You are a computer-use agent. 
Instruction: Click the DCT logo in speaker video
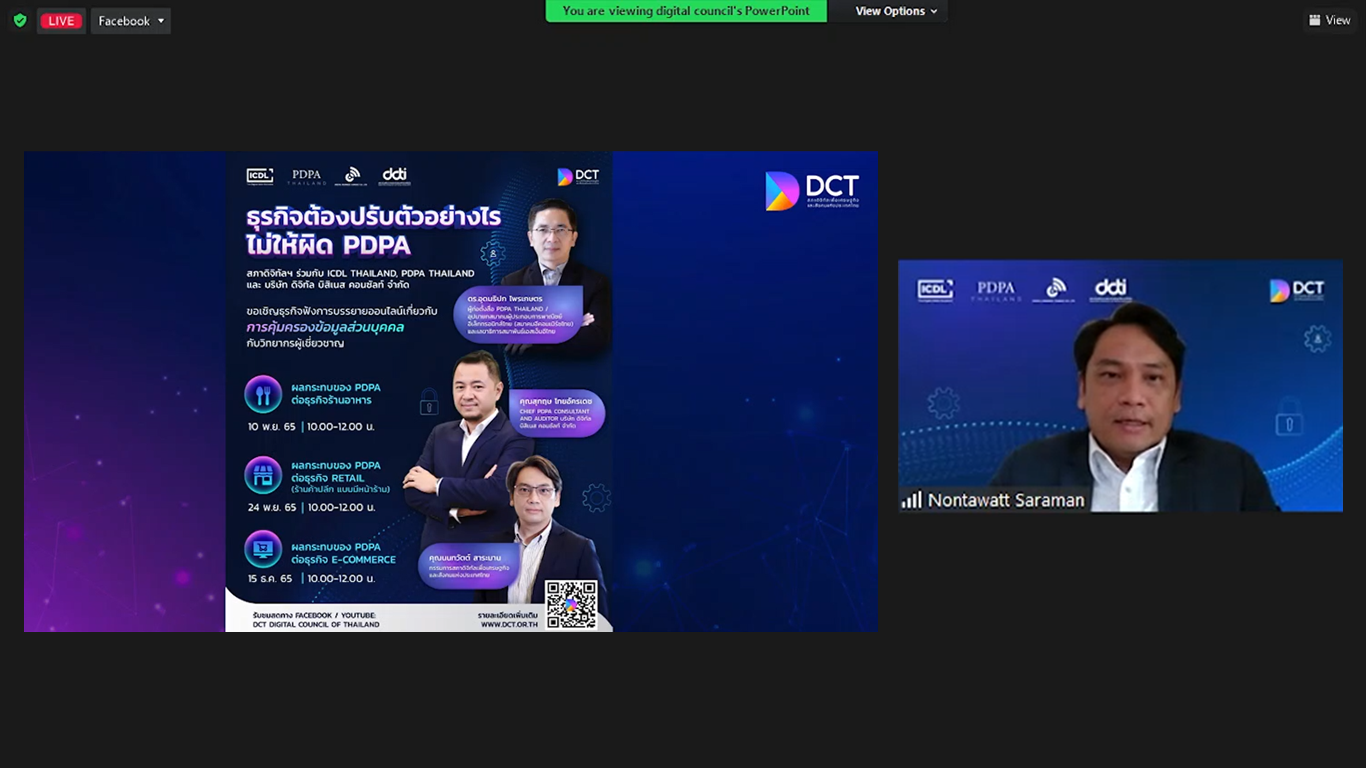pyautogui.click(x=1297, y=290)
